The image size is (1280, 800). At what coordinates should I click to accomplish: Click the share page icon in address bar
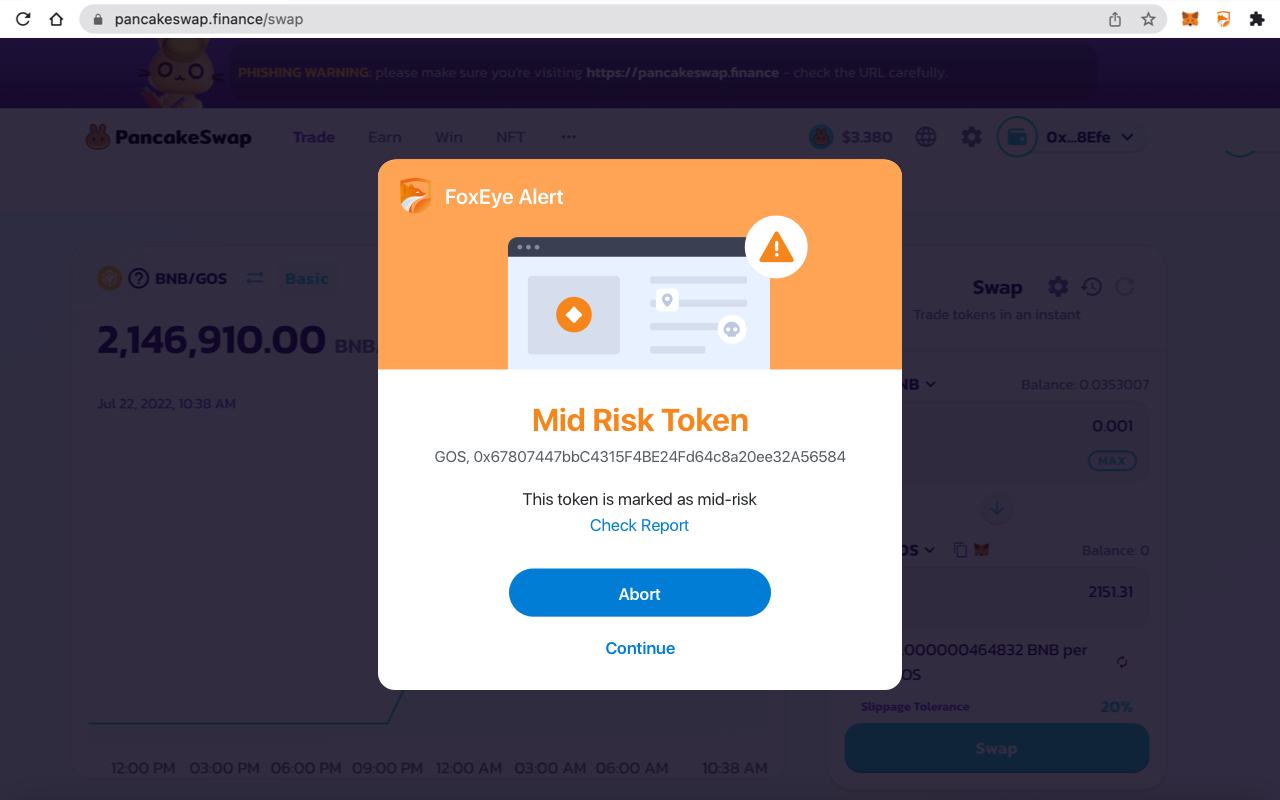[x=1115, y=19]
